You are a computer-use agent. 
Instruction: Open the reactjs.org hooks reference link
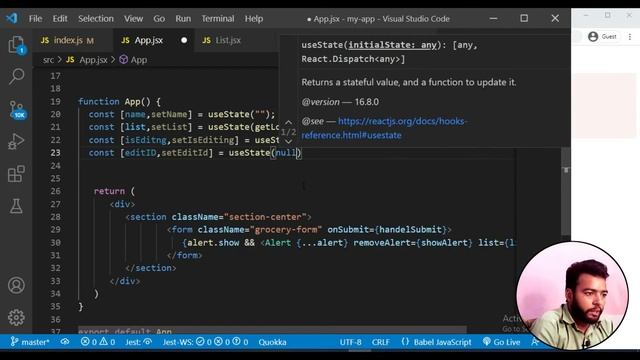pos(384,128)
